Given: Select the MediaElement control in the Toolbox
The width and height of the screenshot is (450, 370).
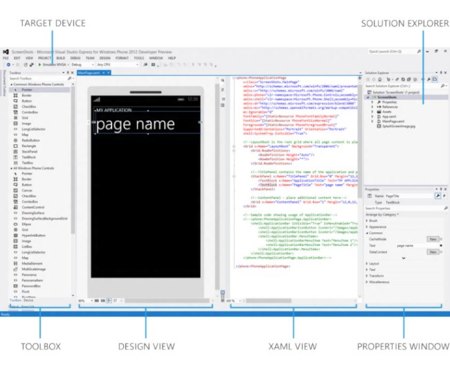Looking at the screenshot, I should (x=32, y=263).
